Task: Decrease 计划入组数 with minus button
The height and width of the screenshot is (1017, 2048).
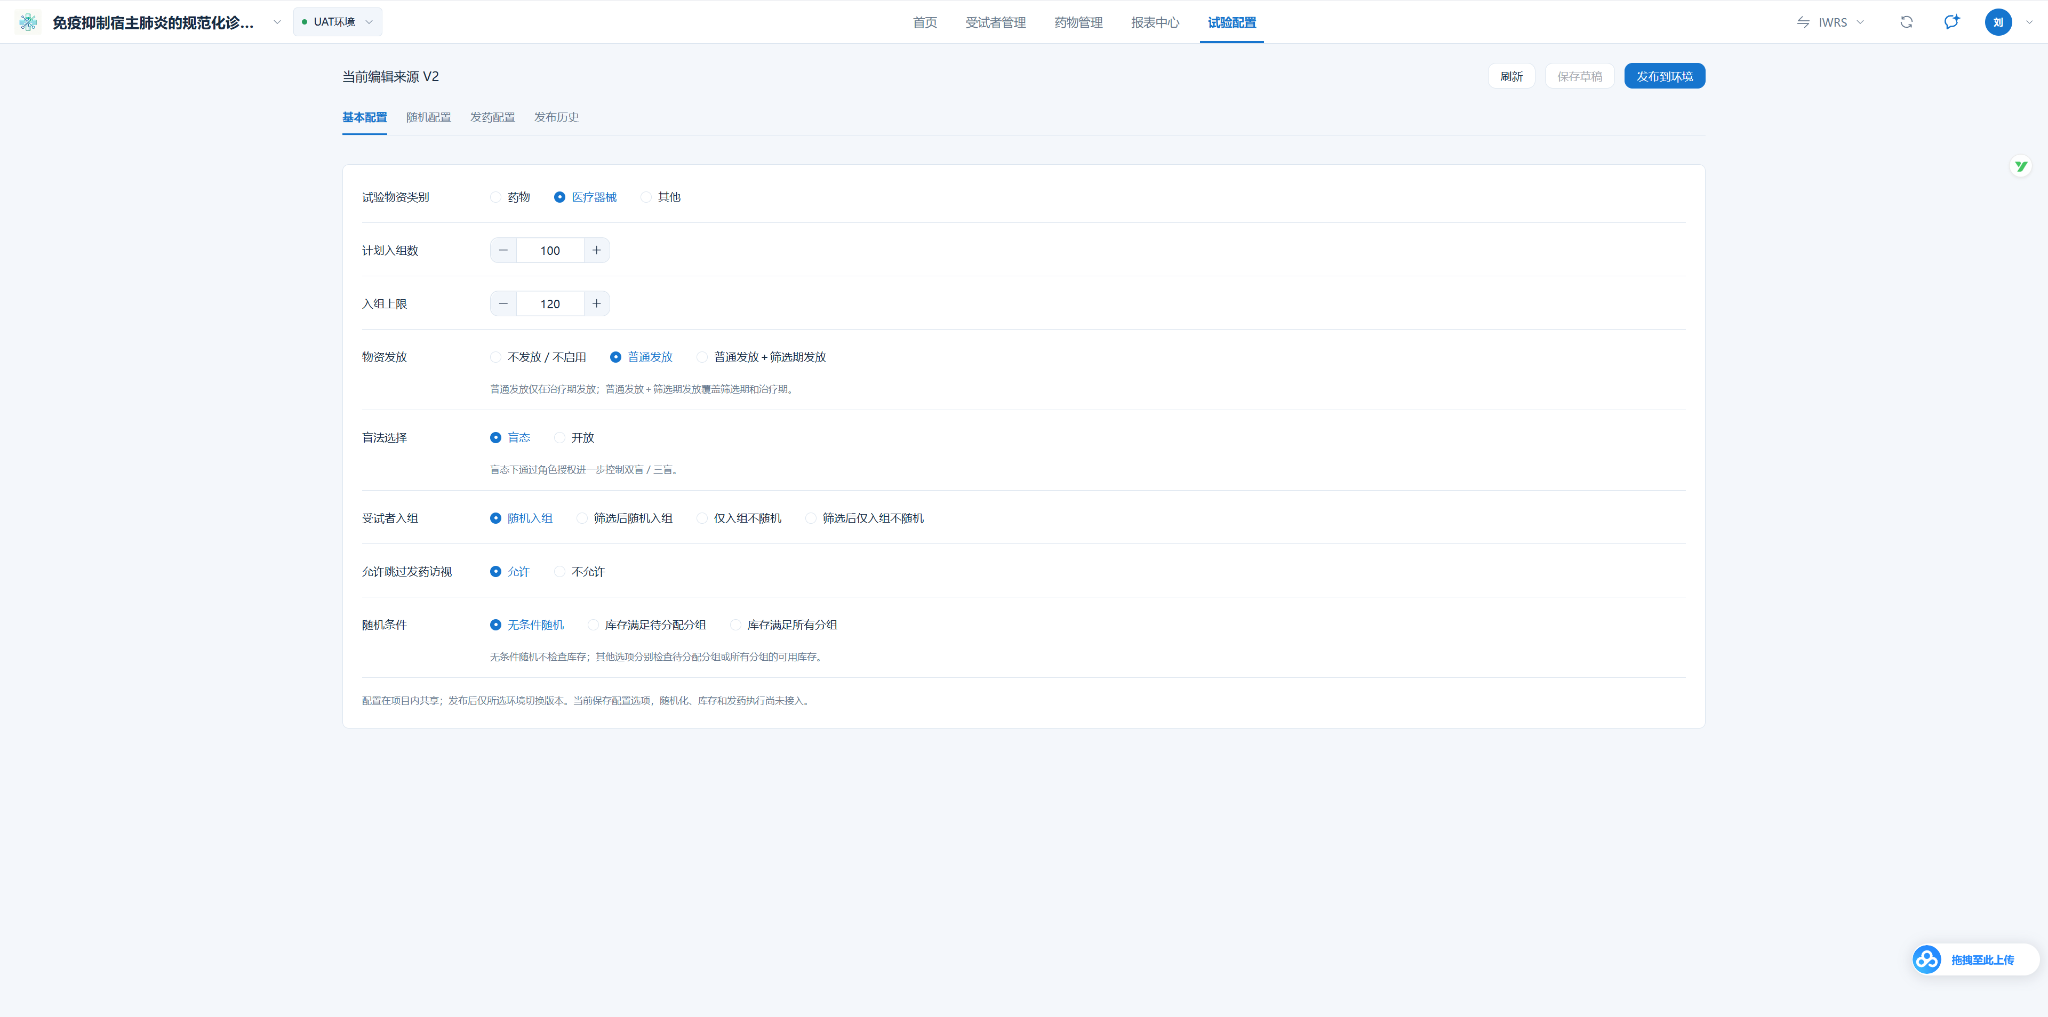Action: pos(503,250)
